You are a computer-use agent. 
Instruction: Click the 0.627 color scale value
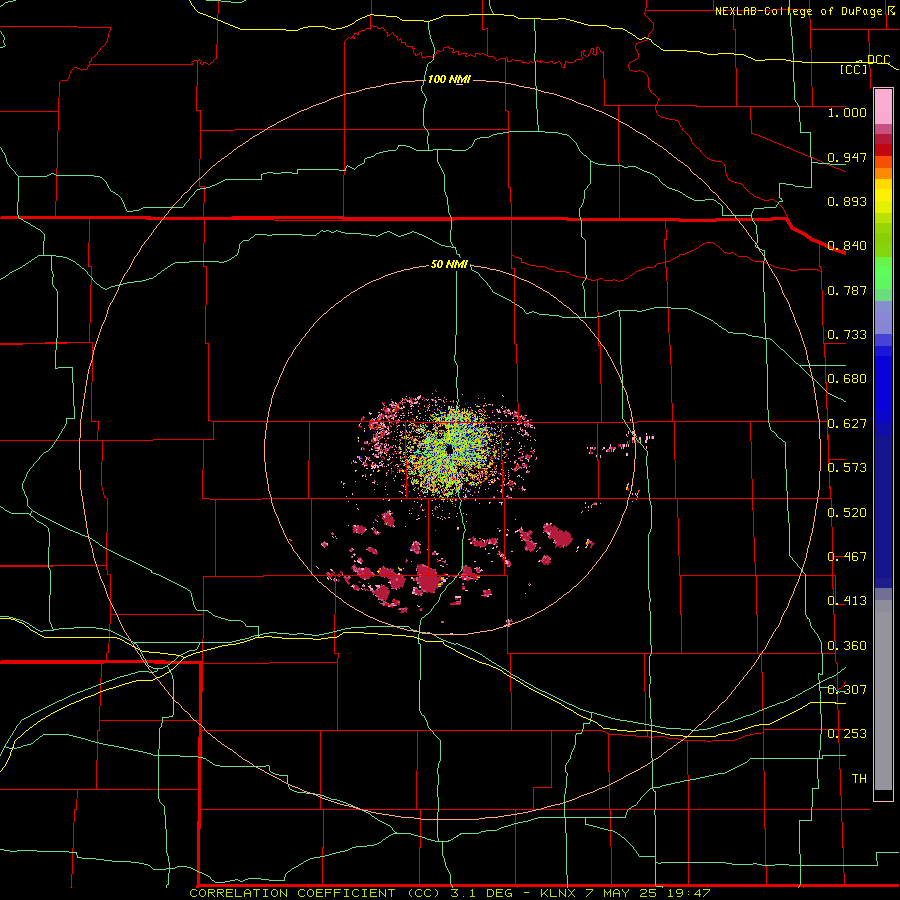pyautogui.click(x=847, y=424)
